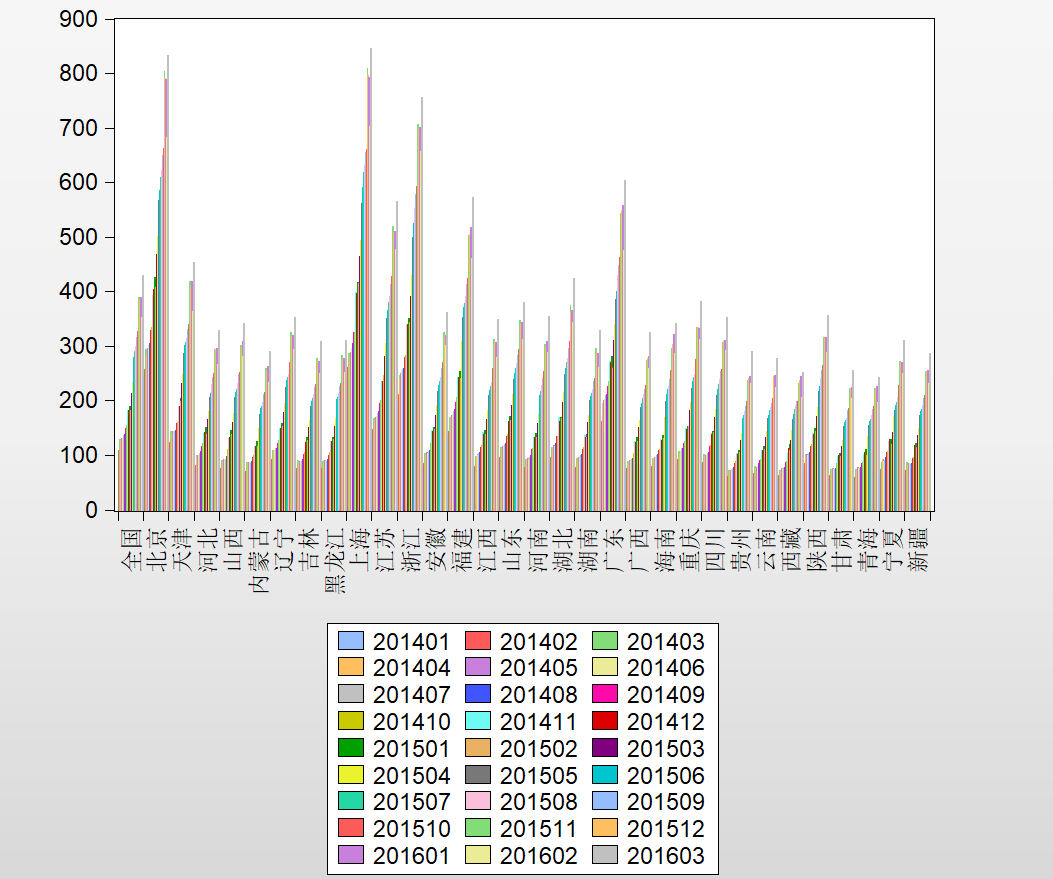Click the 201505 dark gray swatch

click(478, 776)
